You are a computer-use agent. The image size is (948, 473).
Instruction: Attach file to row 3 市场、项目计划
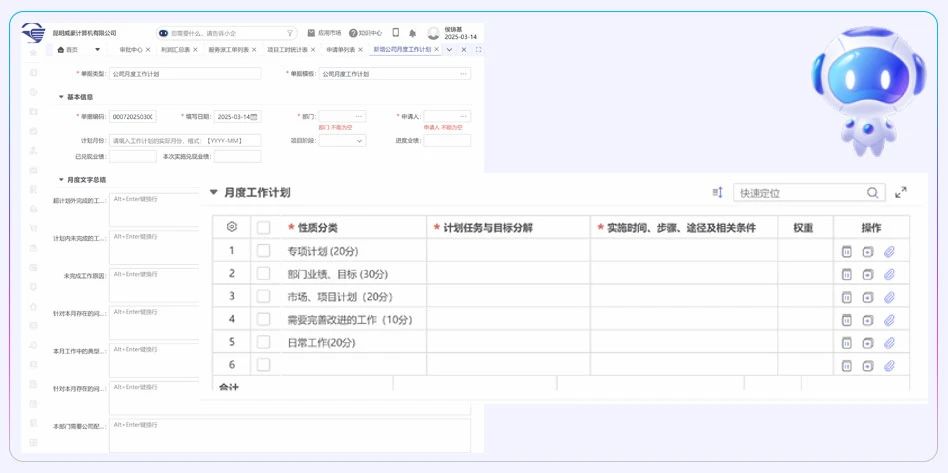point(889,297)
